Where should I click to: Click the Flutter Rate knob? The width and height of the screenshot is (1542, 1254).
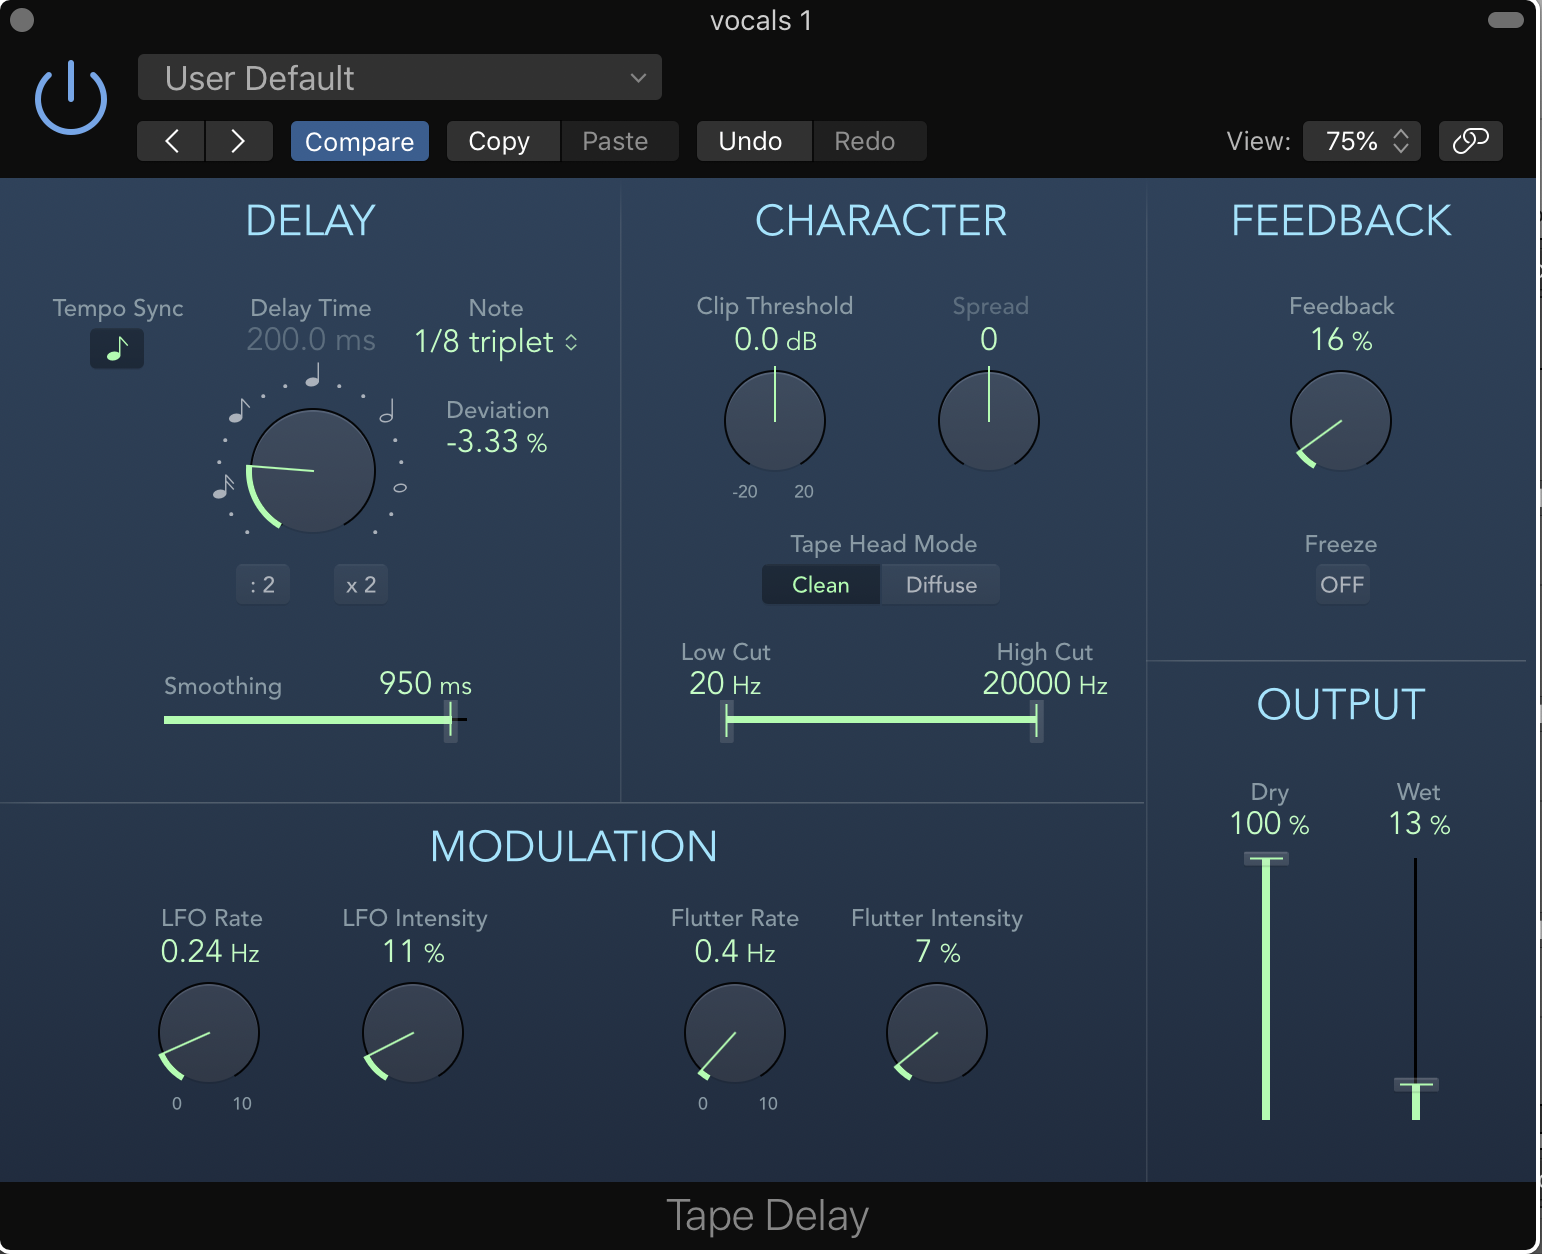(x=735, y=1033)
